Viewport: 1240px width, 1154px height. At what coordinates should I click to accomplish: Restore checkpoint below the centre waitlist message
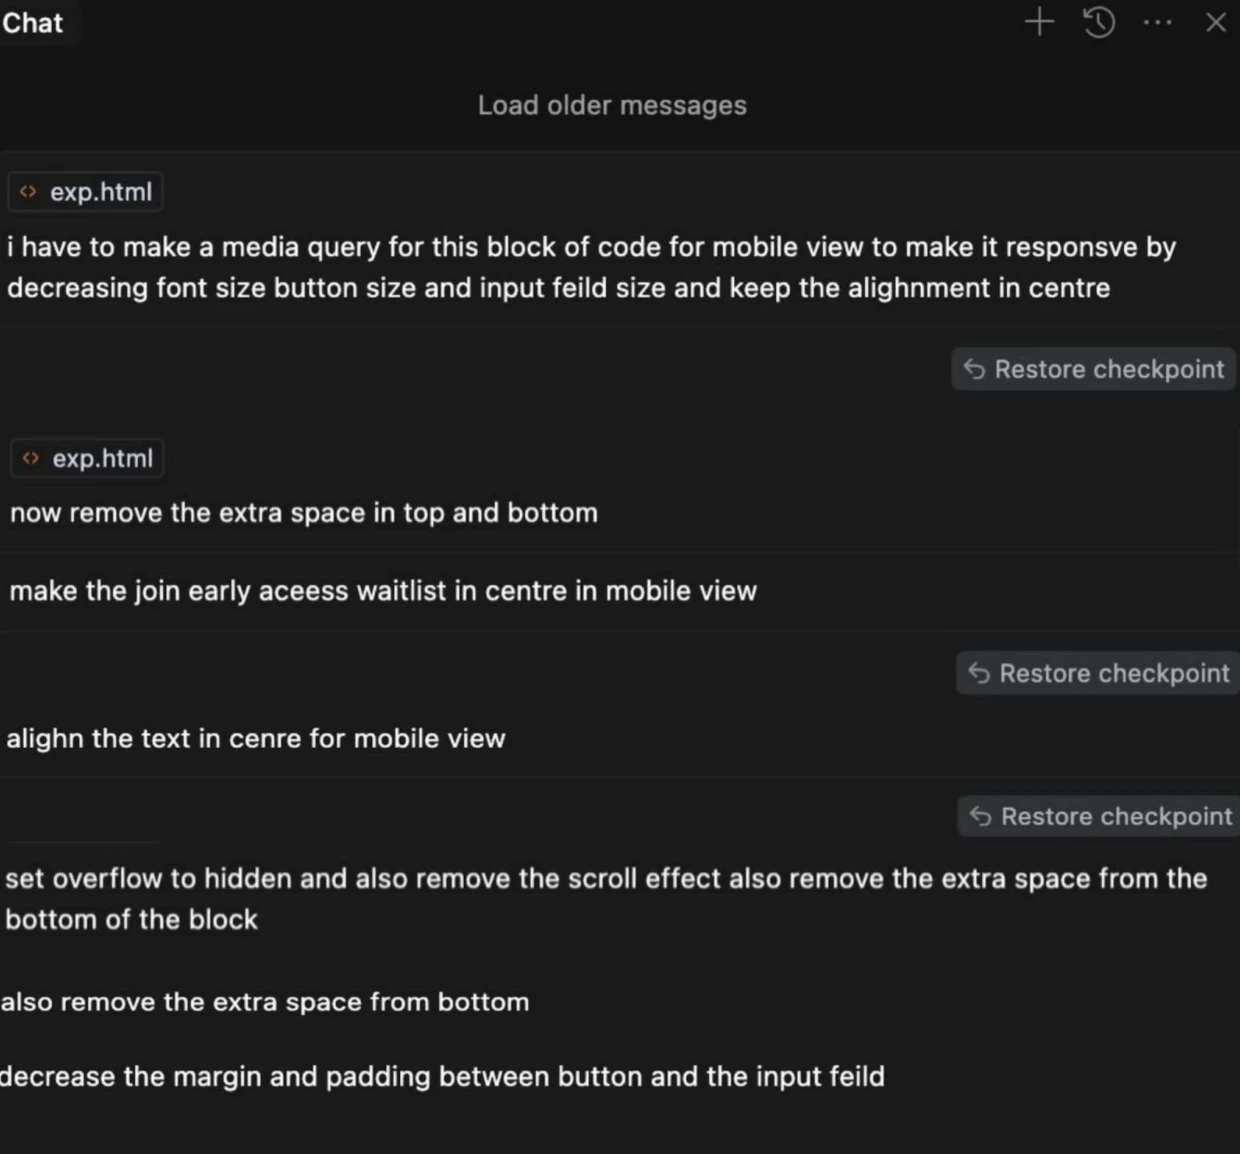[1096, 673]
